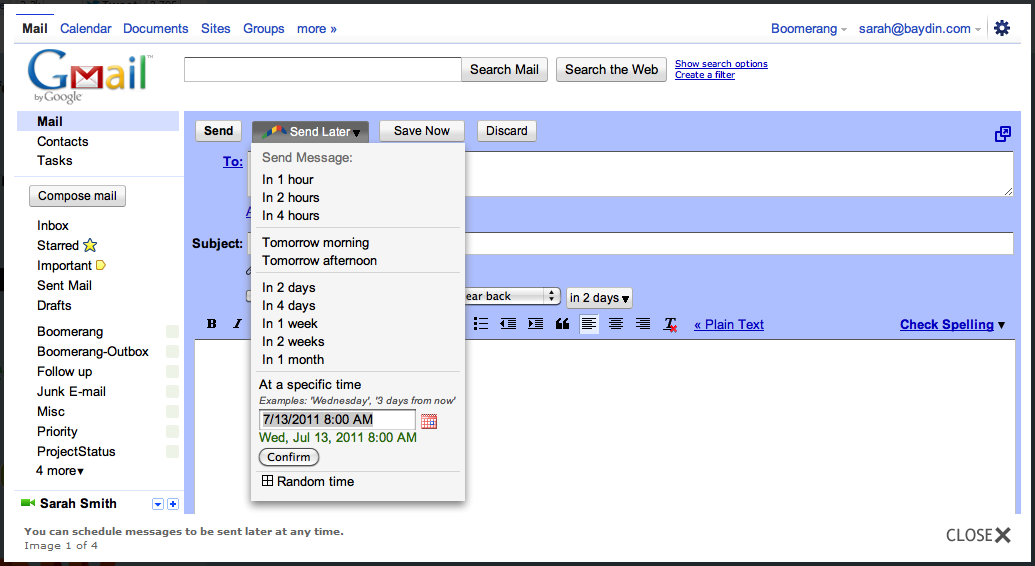Close the image viewer with CLOSE X
Viewport: 1035px width, 566px height.
click(x=978, y=534)
